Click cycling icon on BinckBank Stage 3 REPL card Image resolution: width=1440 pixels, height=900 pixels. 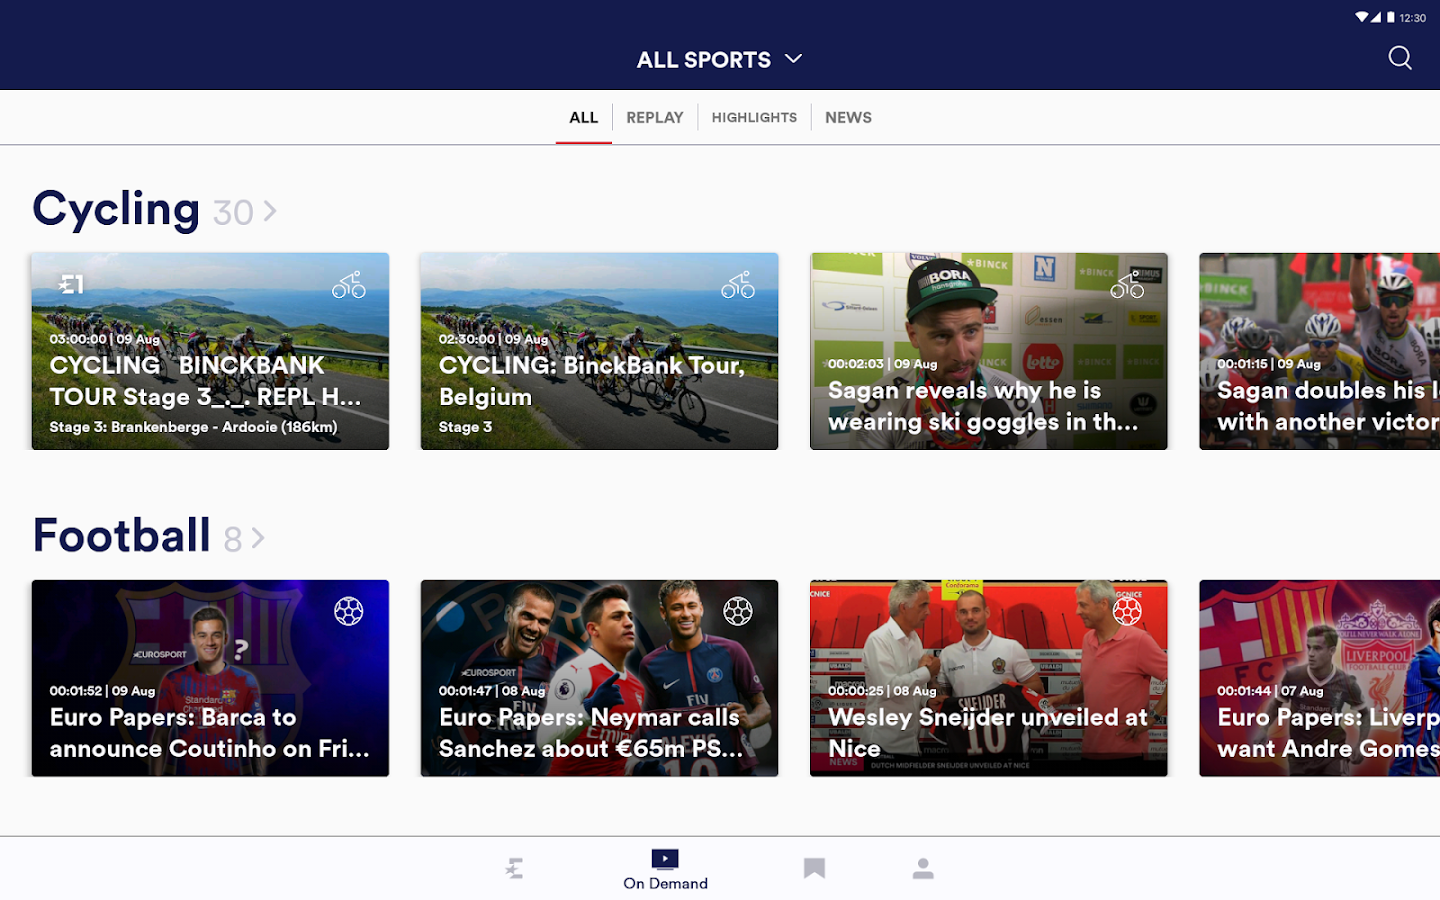[349, 285]
